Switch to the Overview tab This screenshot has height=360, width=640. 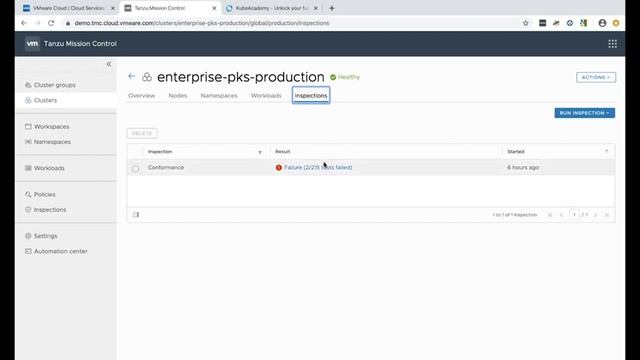pyautogui.click(x=142, y=96)
